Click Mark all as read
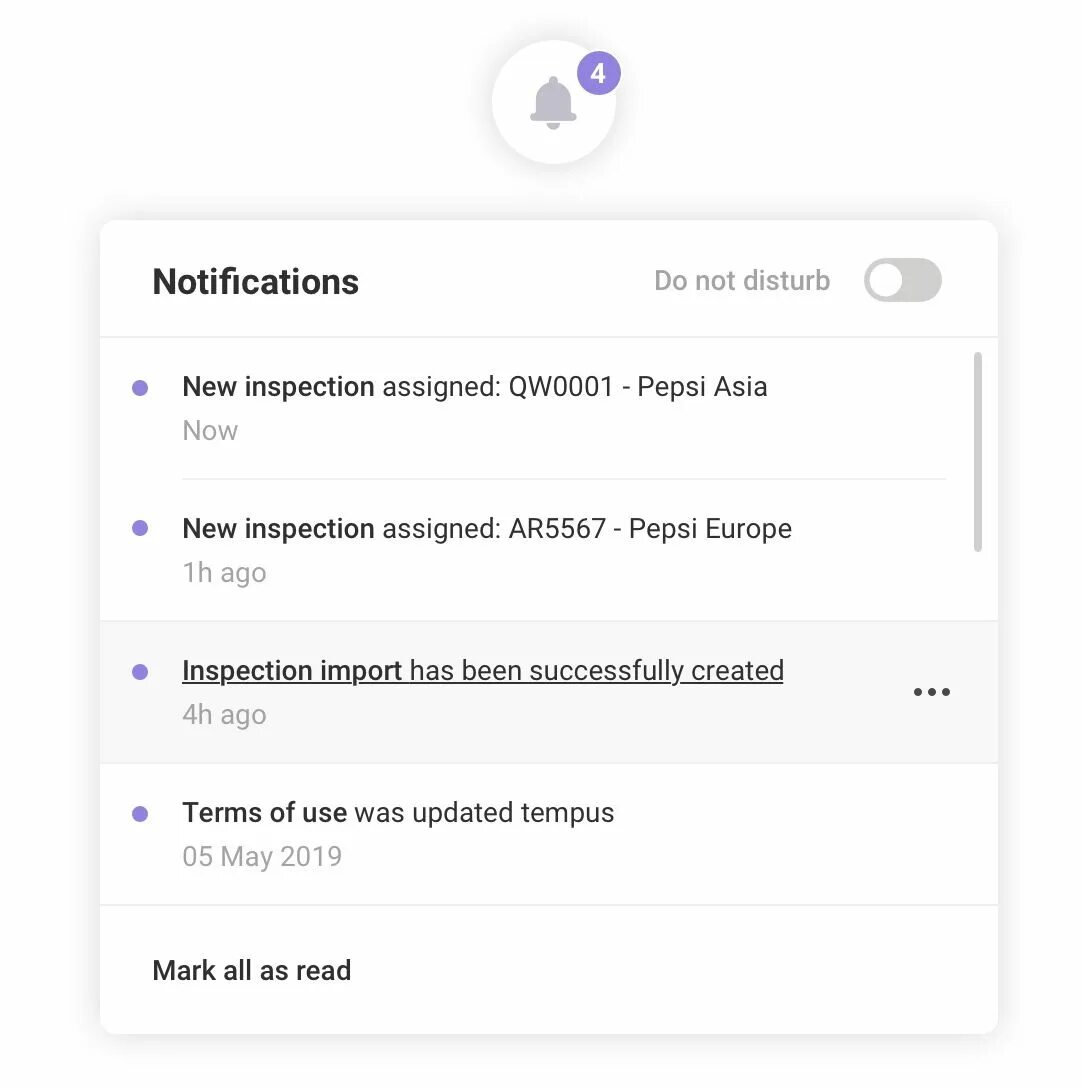Image resolution: width=1082 pixels, height=1088 pixels. pos(252,970)
